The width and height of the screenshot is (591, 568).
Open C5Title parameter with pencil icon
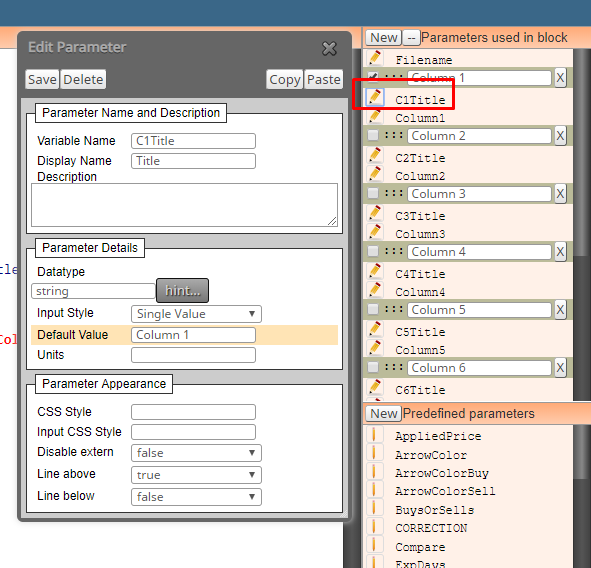pyautogui.click(x=375, y=329)
